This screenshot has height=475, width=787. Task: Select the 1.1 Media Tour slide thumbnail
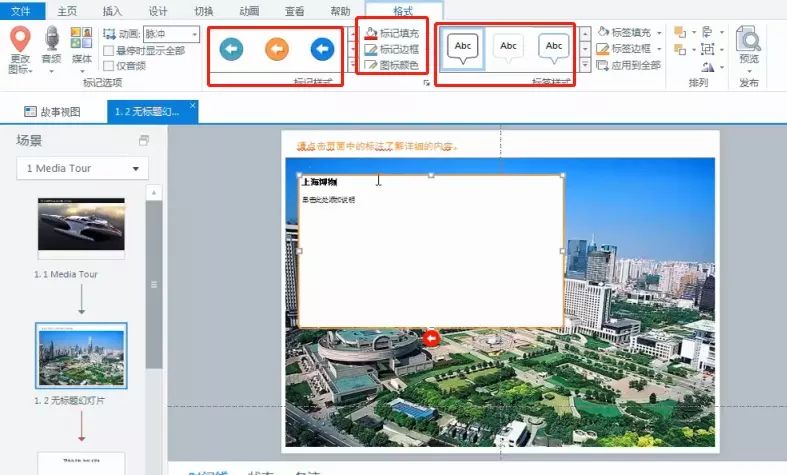pyautogui.click(x=81, y=228)
